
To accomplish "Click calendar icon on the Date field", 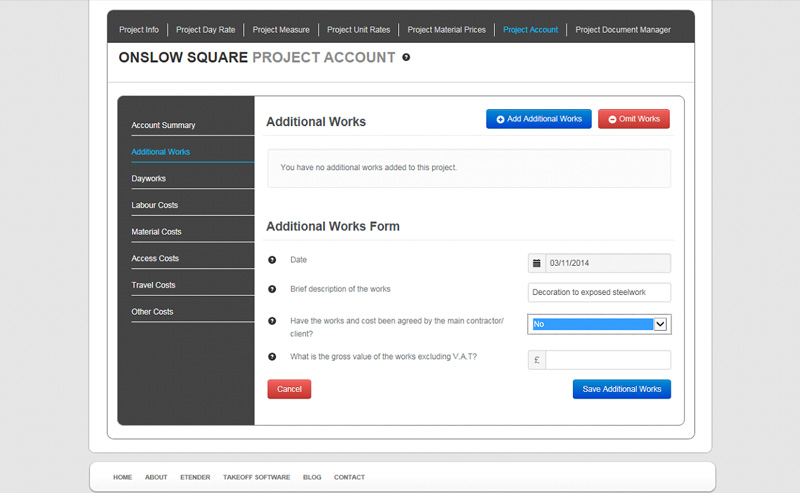I will [x=537, y=264].
